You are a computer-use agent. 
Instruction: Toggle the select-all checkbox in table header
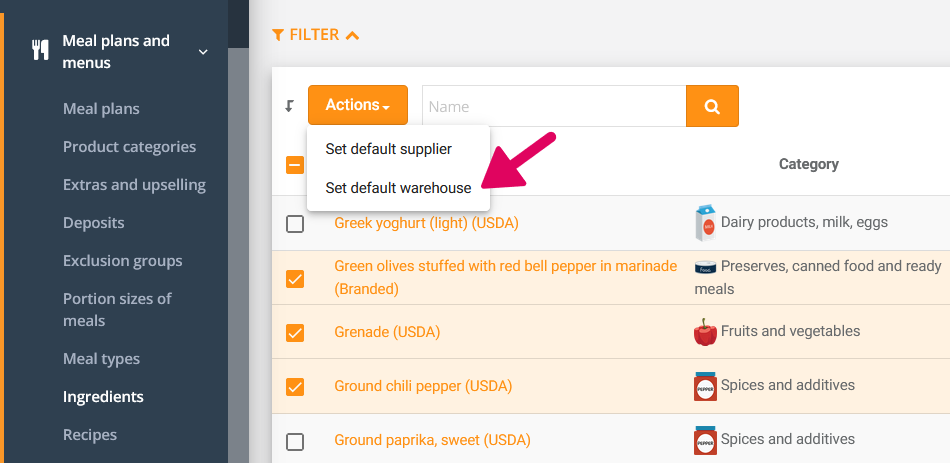click(x=295, y=165)
